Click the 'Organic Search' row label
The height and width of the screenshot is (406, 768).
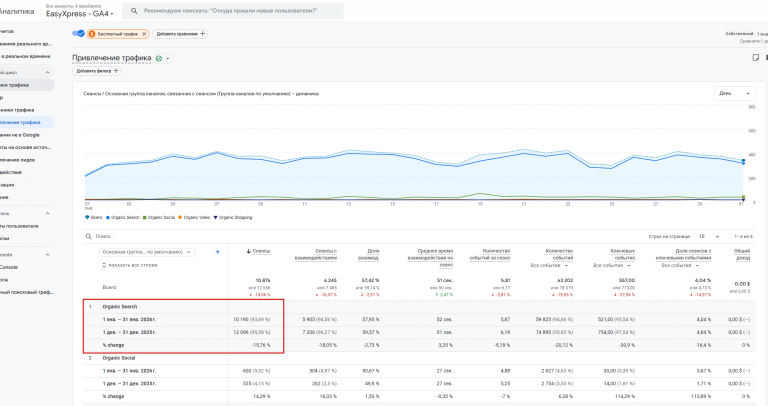click(x=120, y=307)
